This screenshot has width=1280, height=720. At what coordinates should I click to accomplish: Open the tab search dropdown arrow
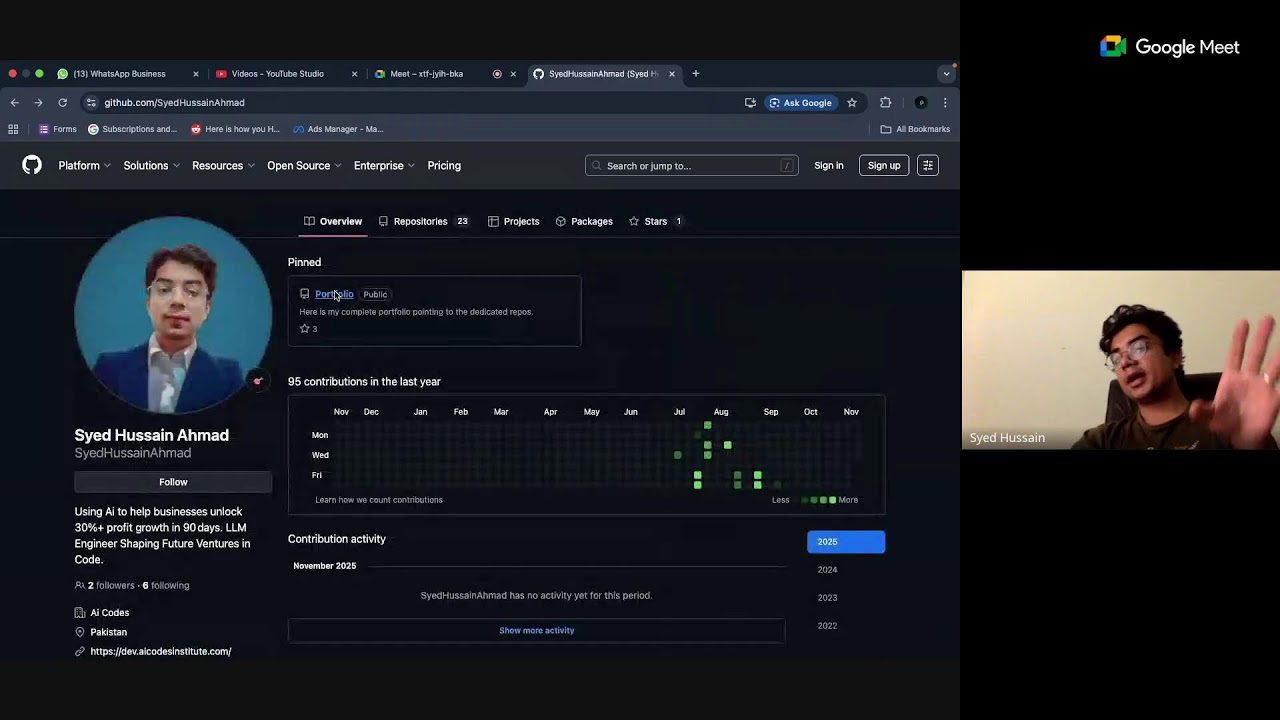pyautogui.click(x=946, y=74)
